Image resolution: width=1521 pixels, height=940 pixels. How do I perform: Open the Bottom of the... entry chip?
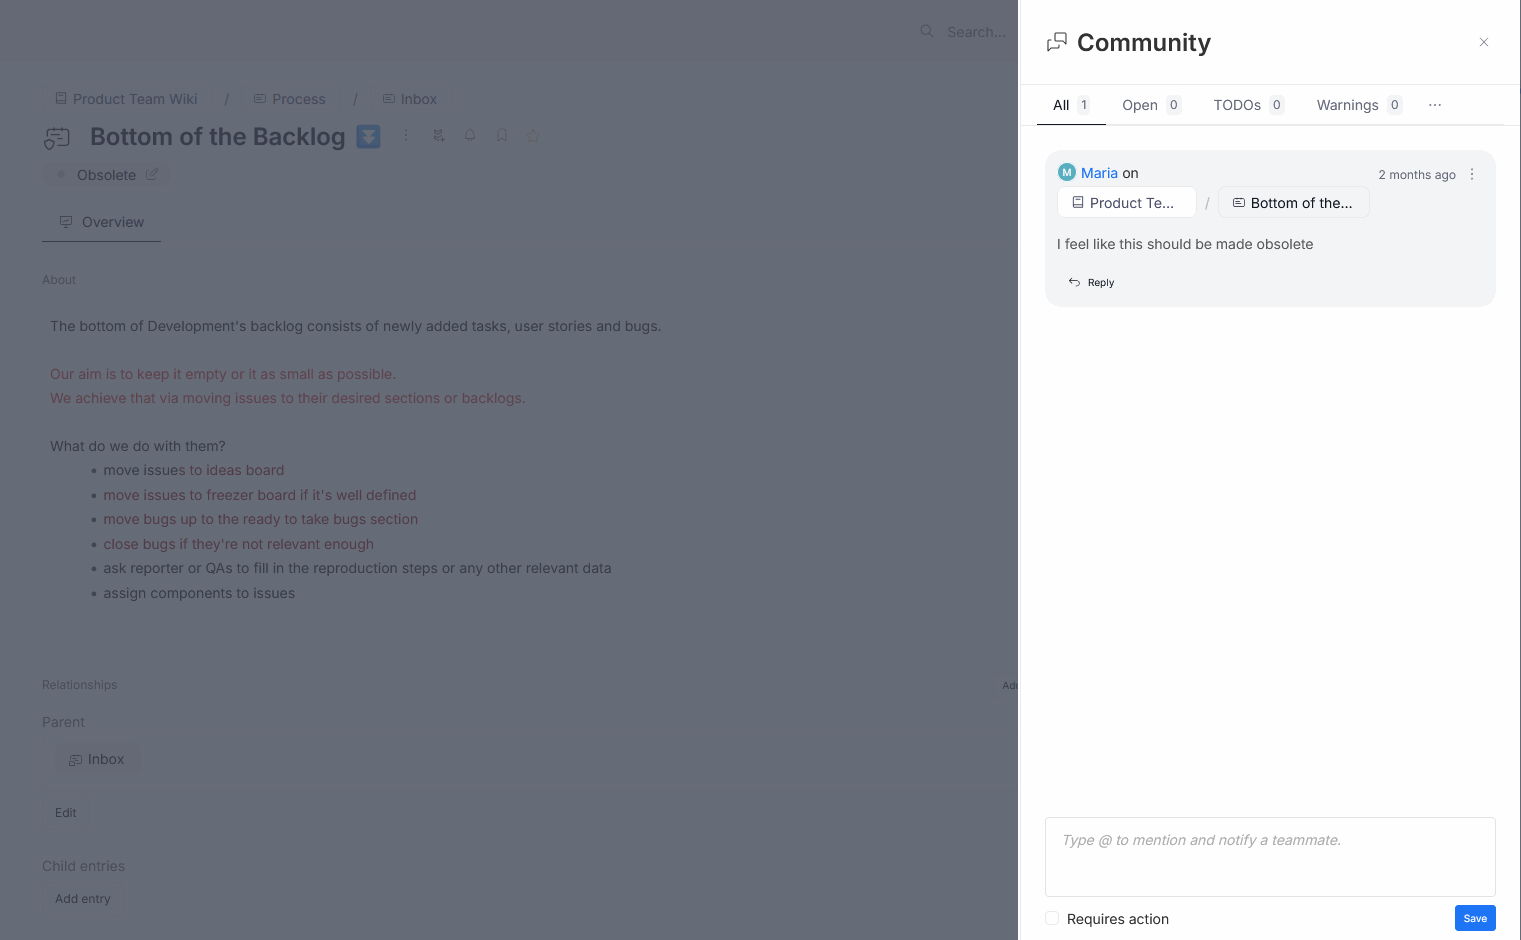[x=1293, y=203]
